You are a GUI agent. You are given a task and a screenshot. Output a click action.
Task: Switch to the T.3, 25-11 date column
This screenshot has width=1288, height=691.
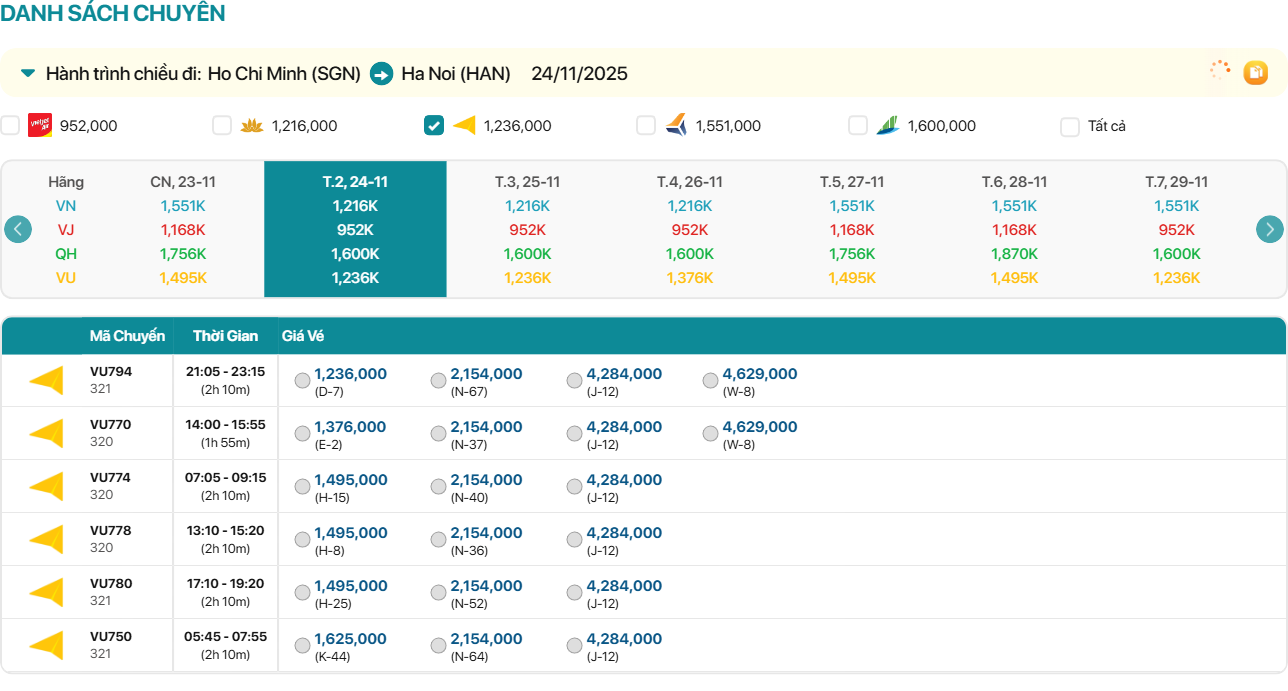point(527,182)
